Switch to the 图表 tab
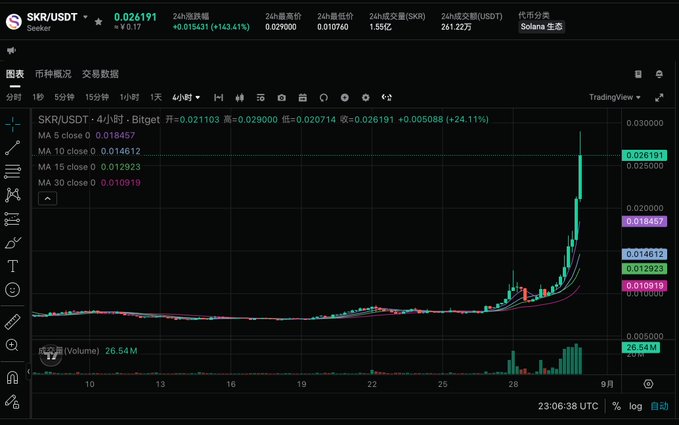This screenshot has height=425, width=679. [15, 74]
